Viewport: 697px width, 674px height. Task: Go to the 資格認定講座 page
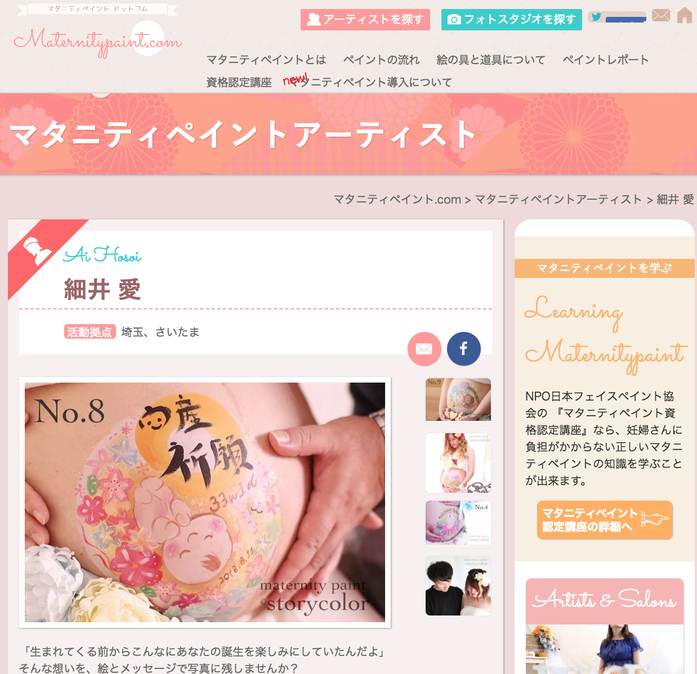point(239,82)
